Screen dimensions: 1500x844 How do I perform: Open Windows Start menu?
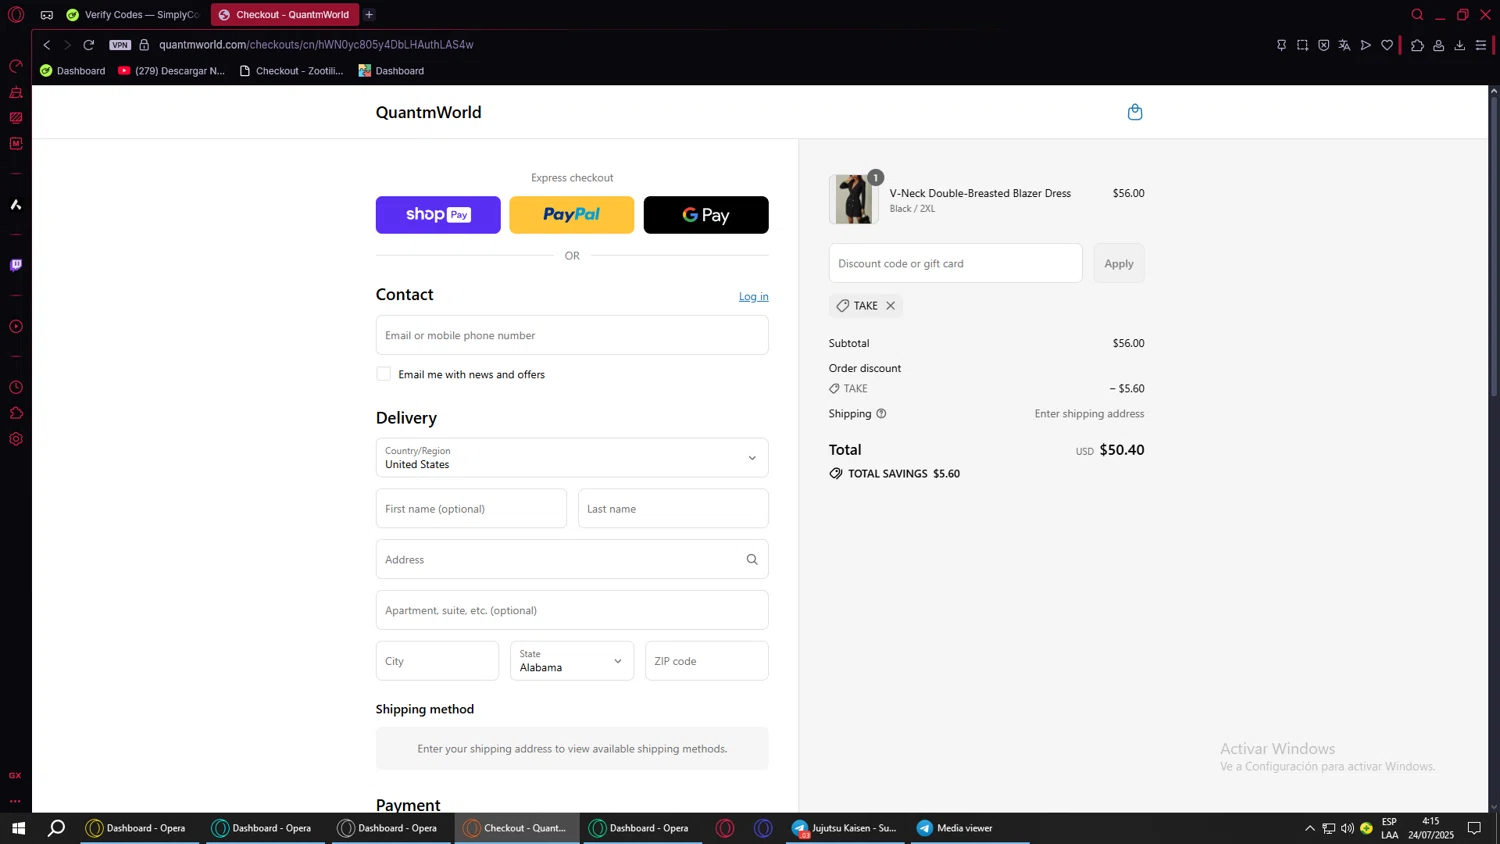(18, 828)
